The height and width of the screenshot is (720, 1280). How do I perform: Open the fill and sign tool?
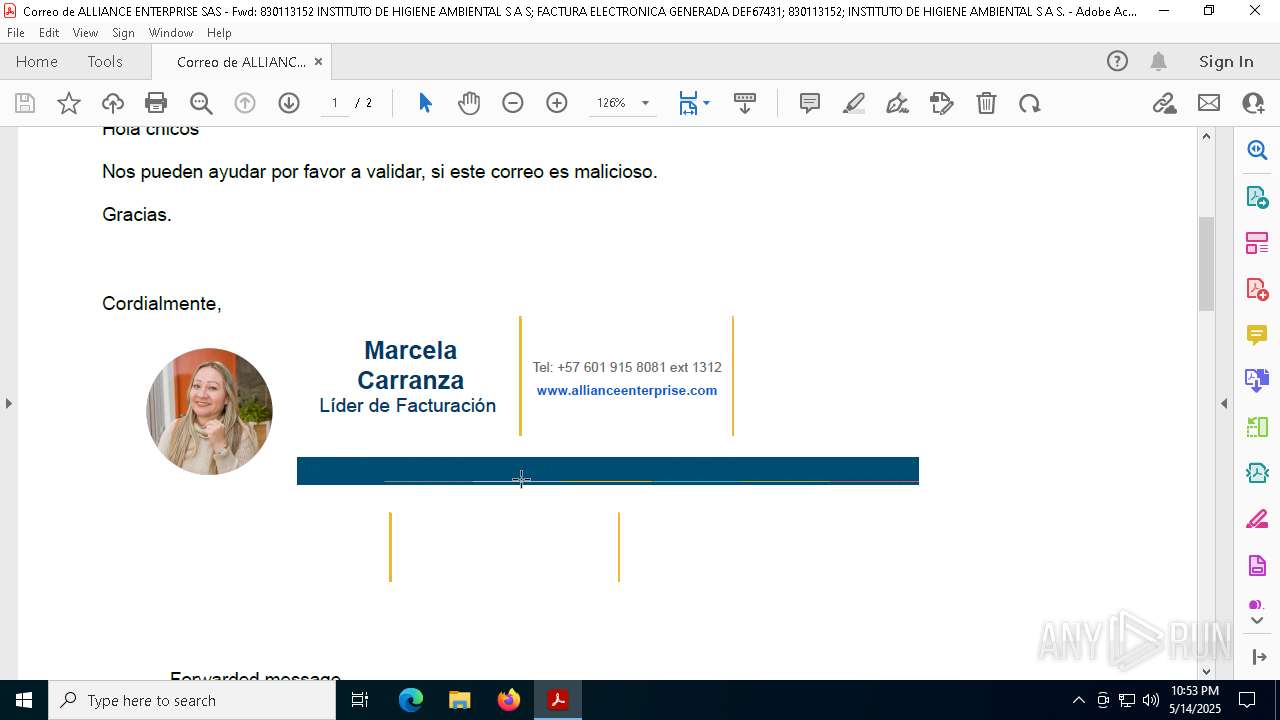click(942, 103)
